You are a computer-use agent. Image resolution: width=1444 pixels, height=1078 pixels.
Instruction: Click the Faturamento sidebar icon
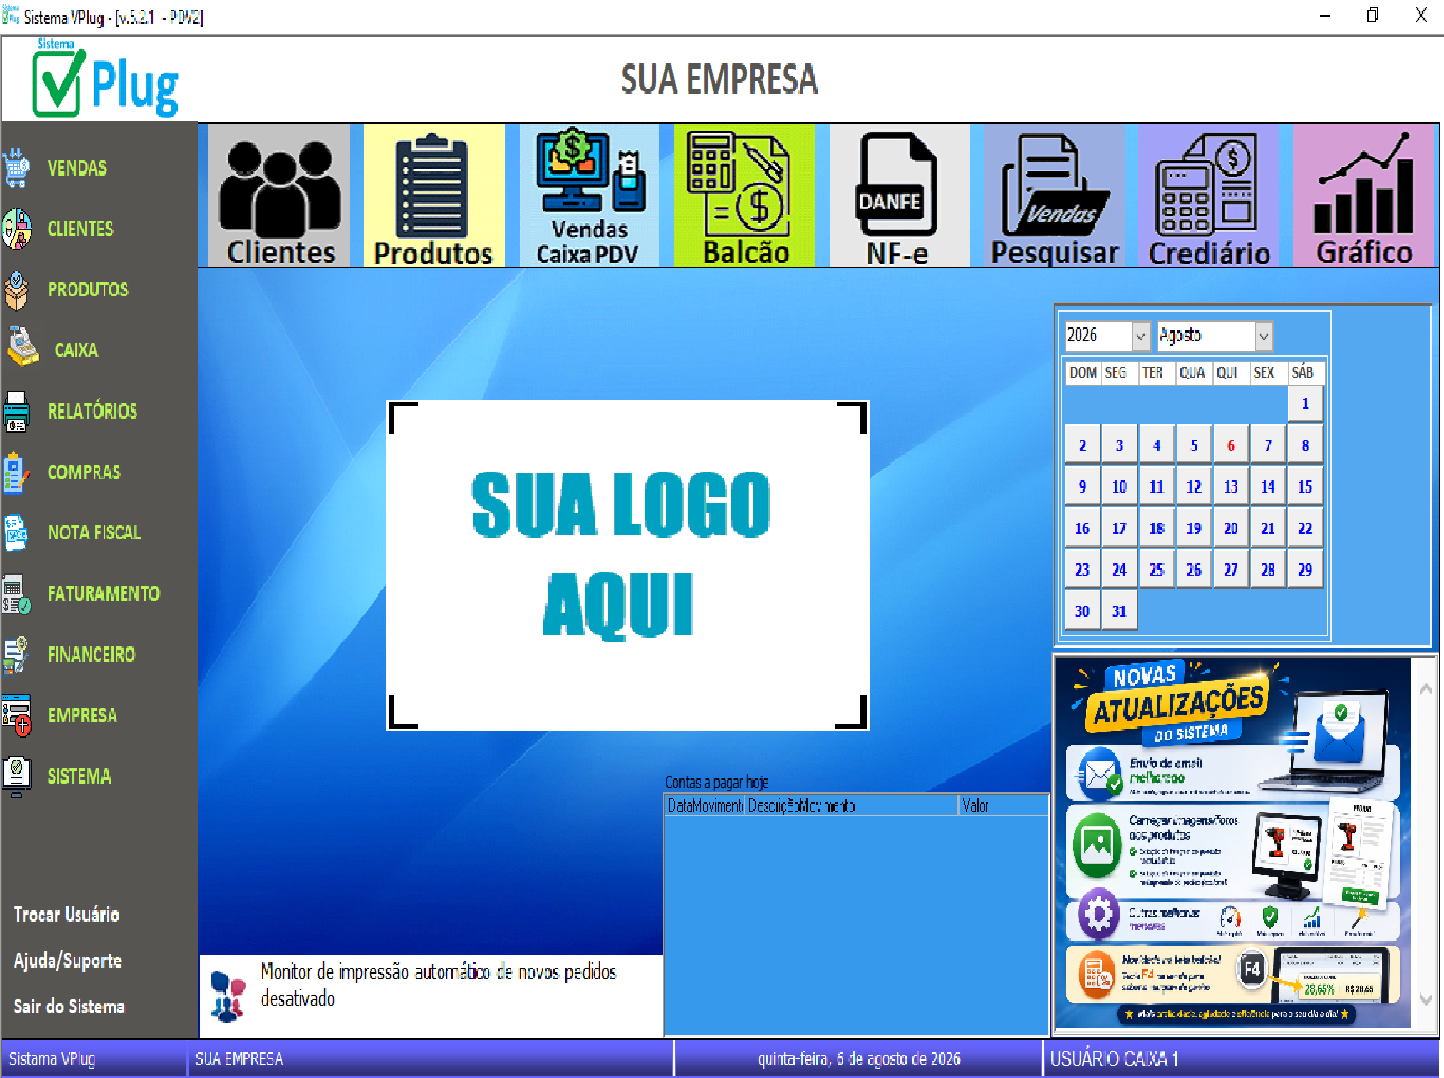[17, 594]
